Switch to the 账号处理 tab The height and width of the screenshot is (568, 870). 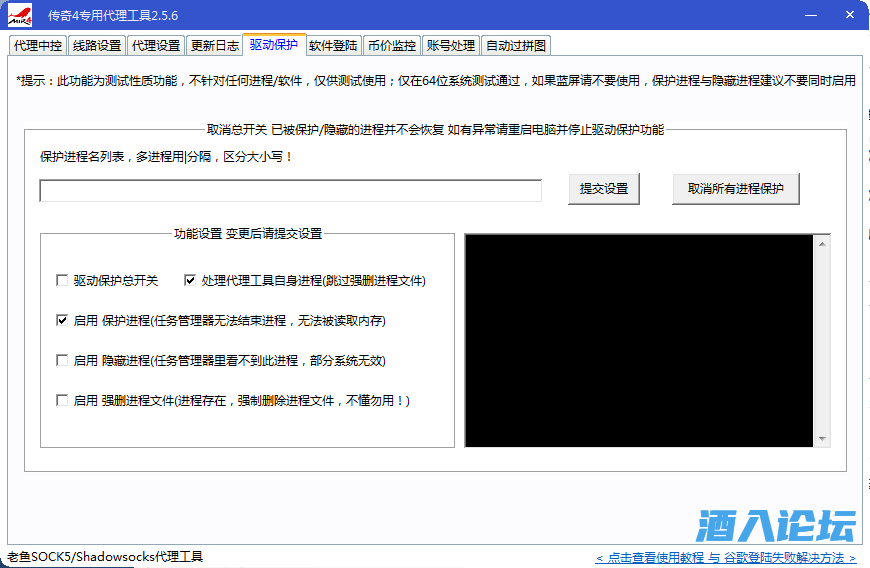click(450, 46)
